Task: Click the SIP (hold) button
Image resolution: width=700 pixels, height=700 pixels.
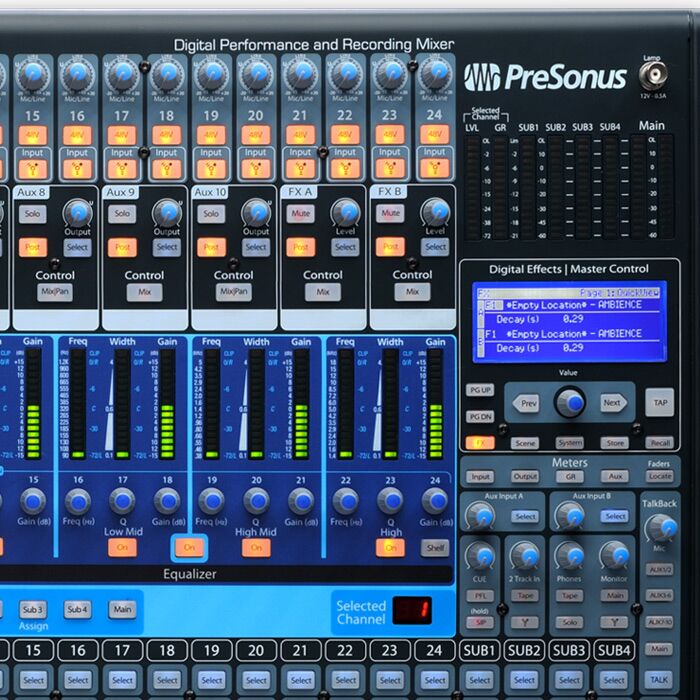Action: [x=480, y=622]
